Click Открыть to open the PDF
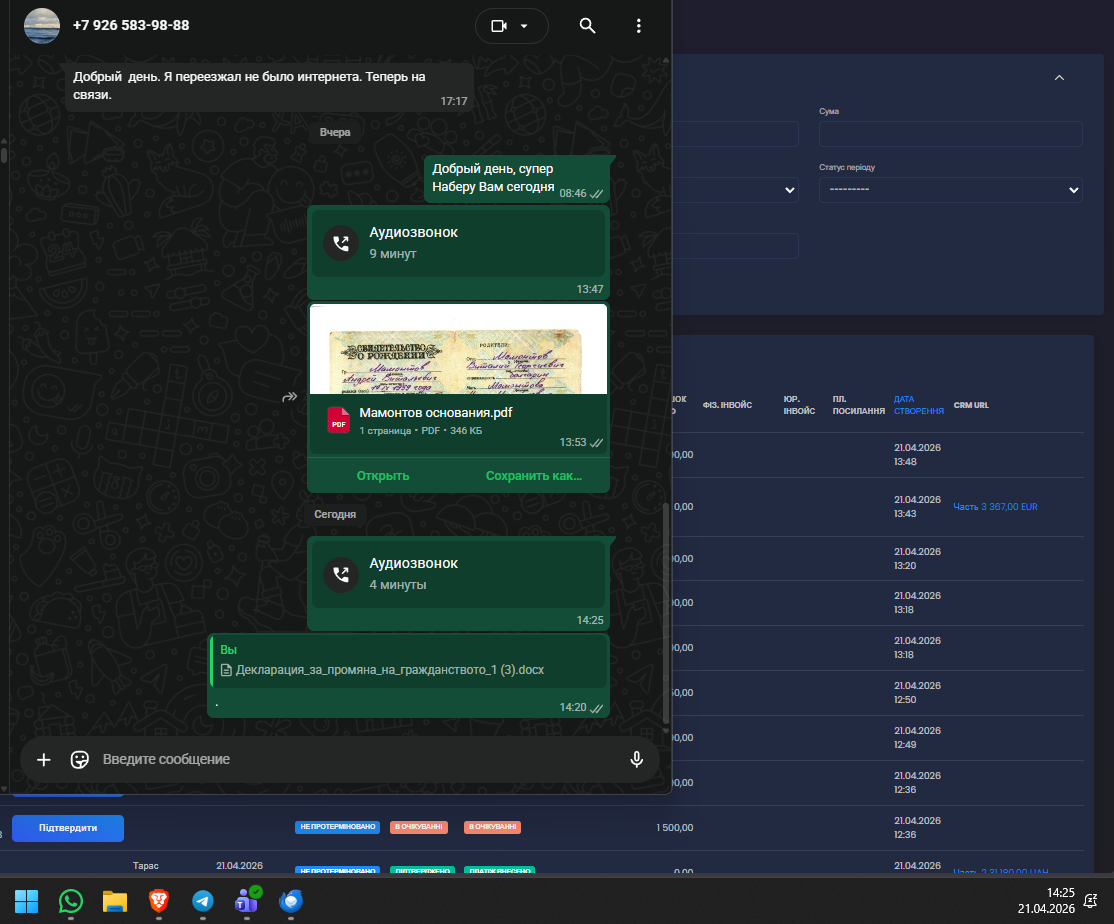 tap(383, 476)
